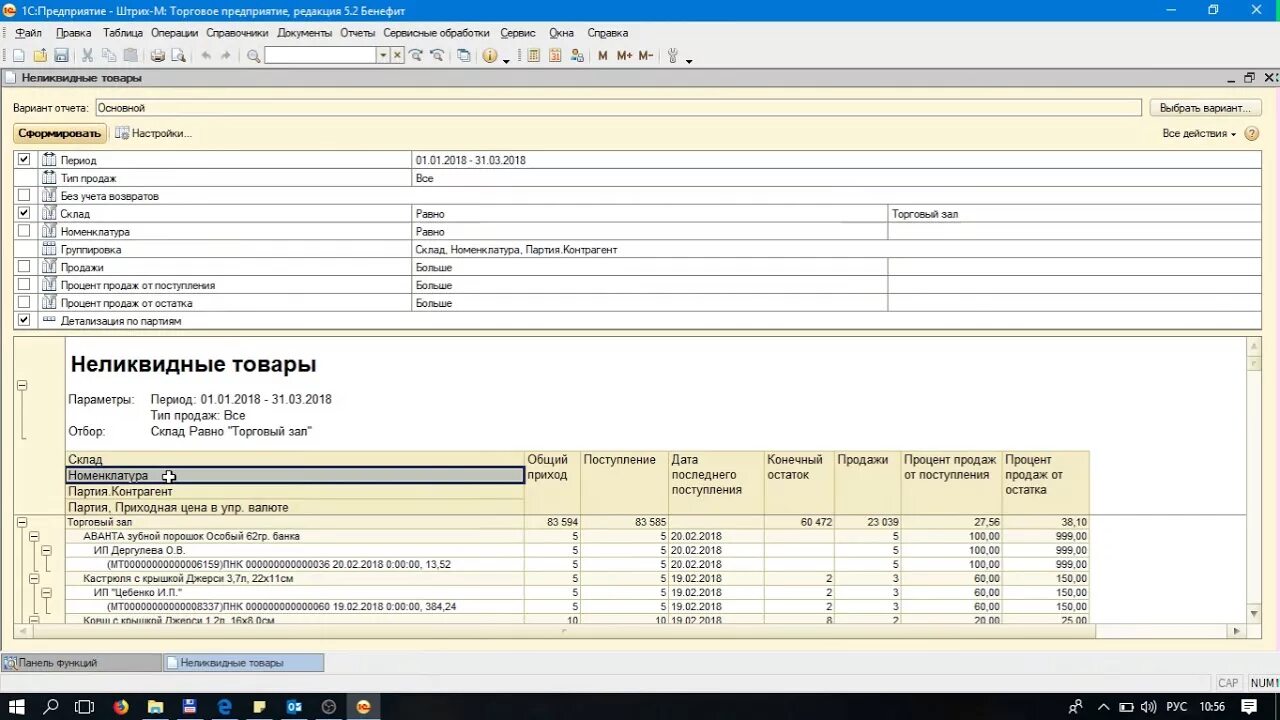Click the report vertical scrollbar down arrow

pyautogui.click(x=1254, y=613)
